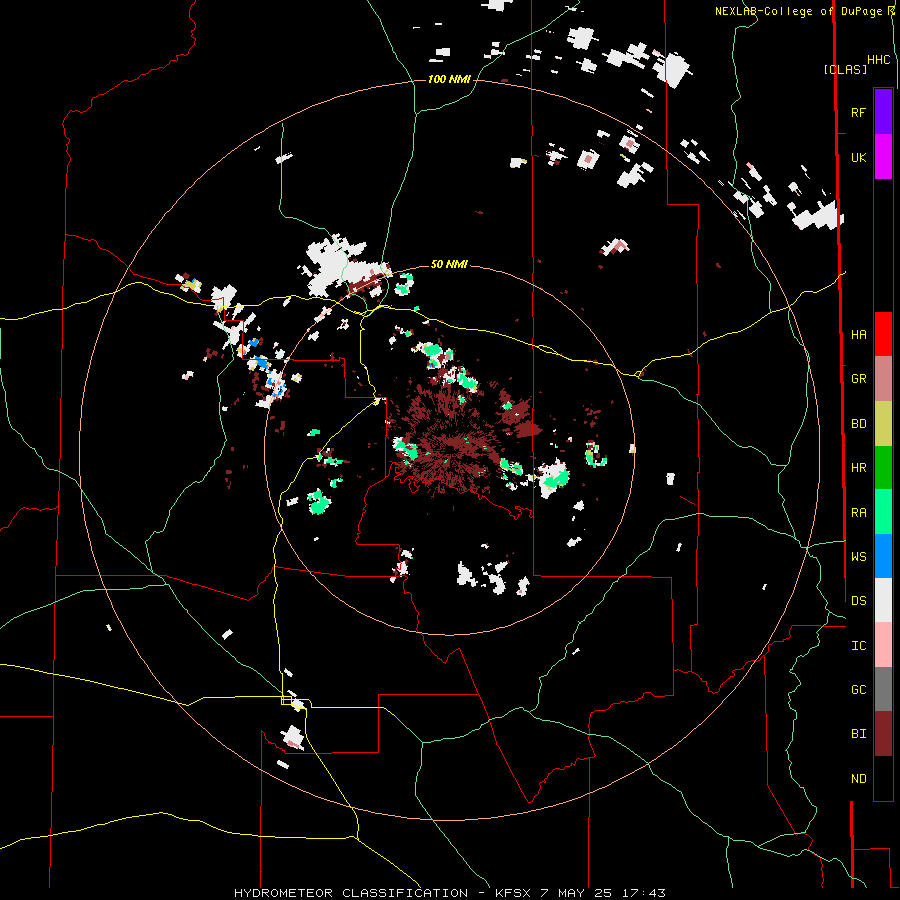Click the HR legend label
Screen dimensions: 900x900
point(858,468)
